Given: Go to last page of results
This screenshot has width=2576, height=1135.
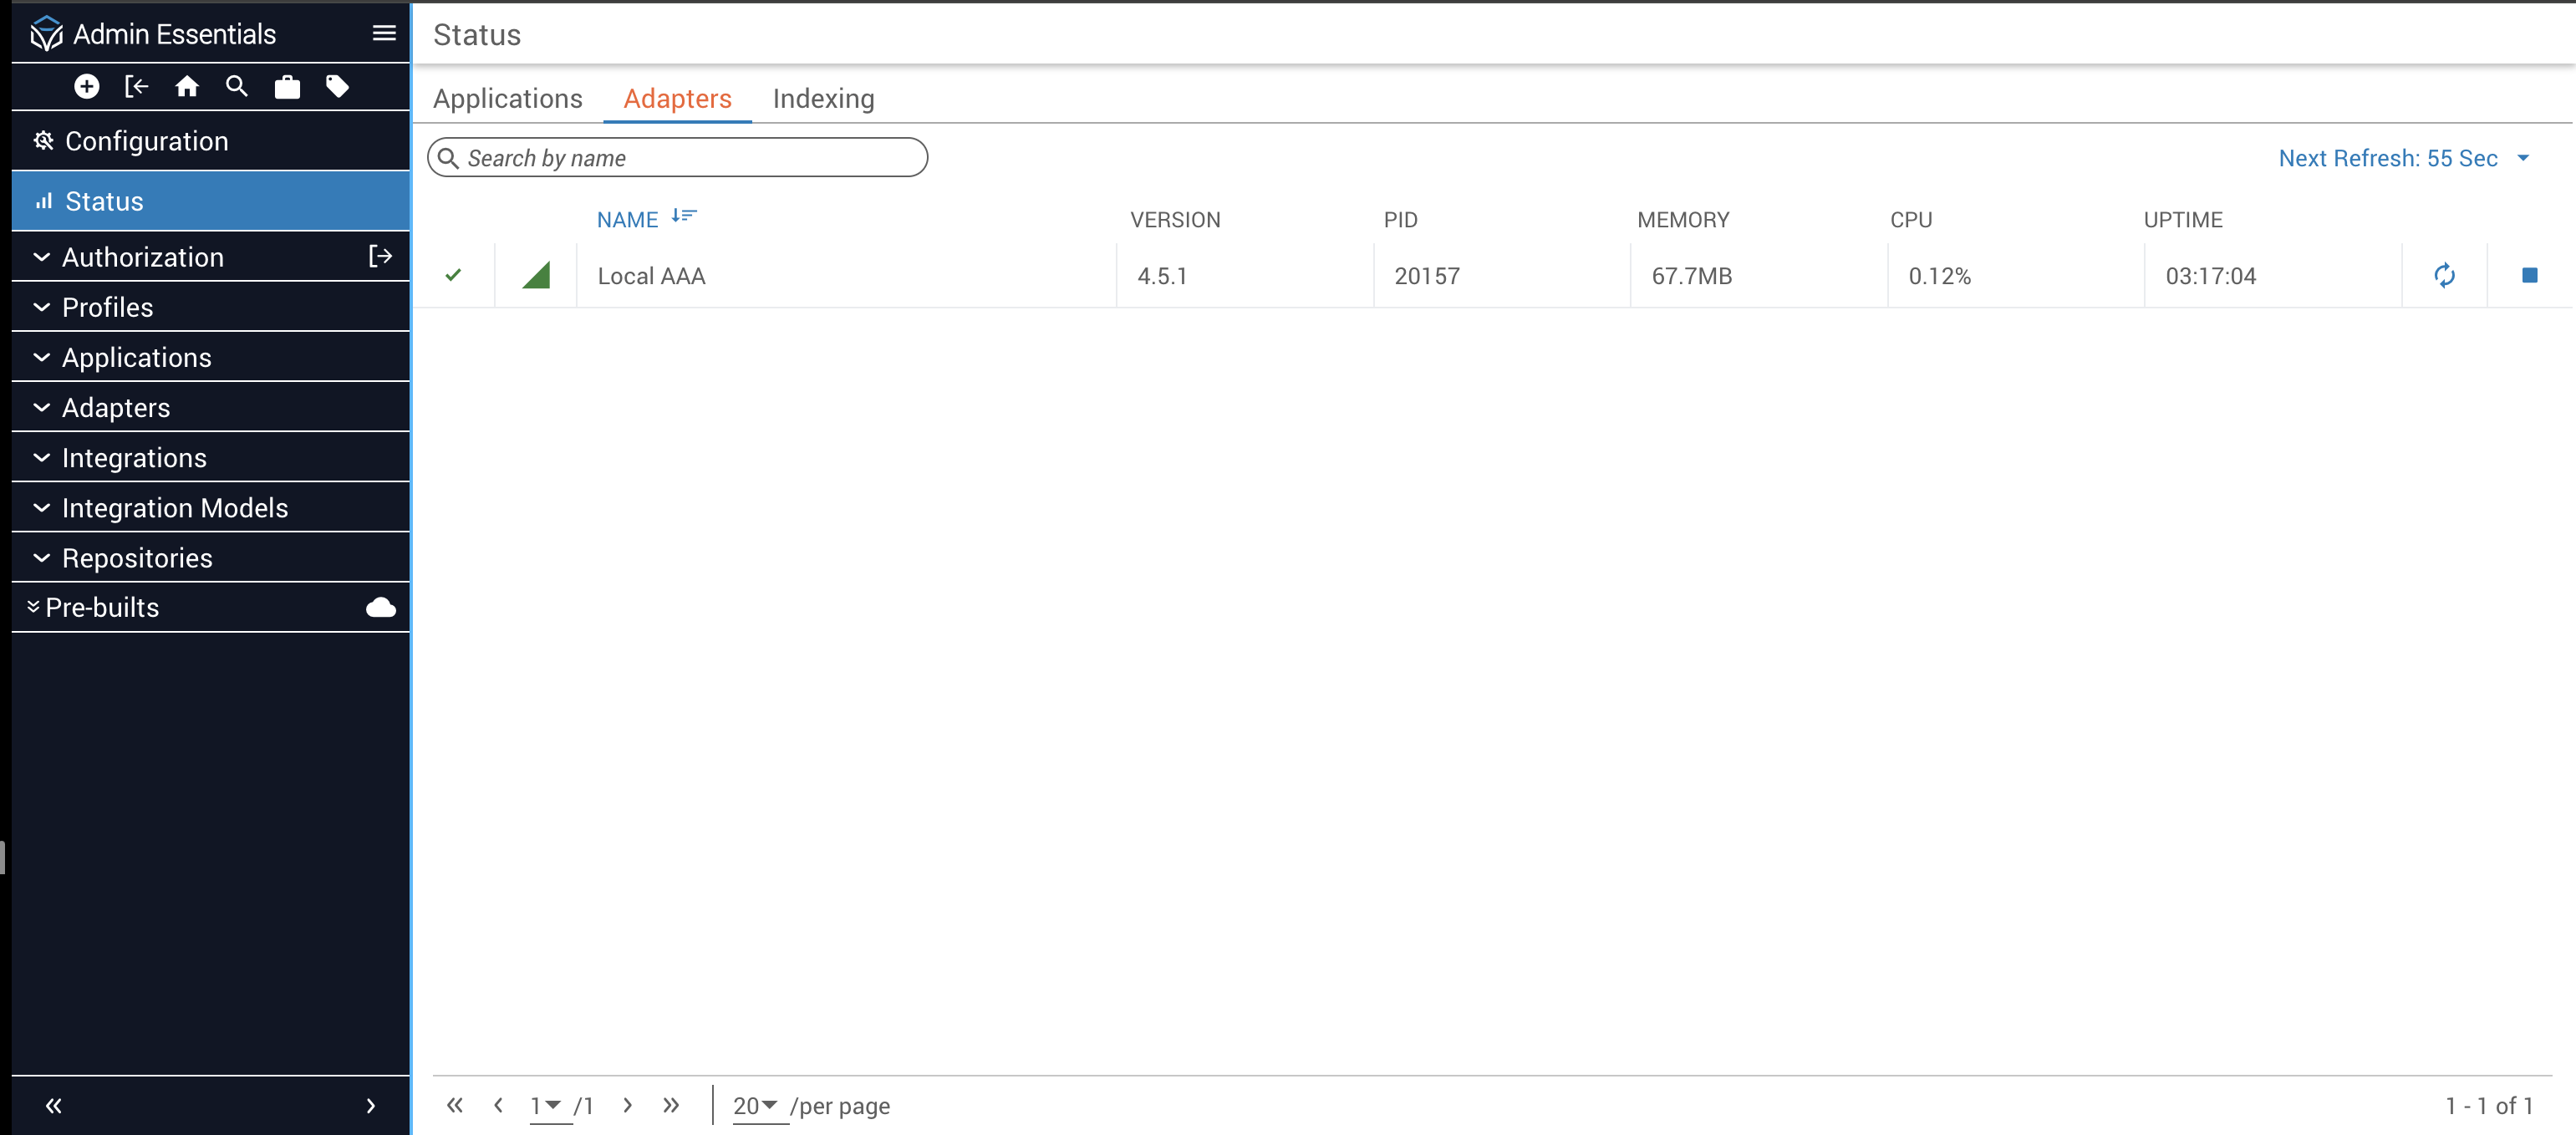Looking at the screenshot, I should tap(671, 1106).
